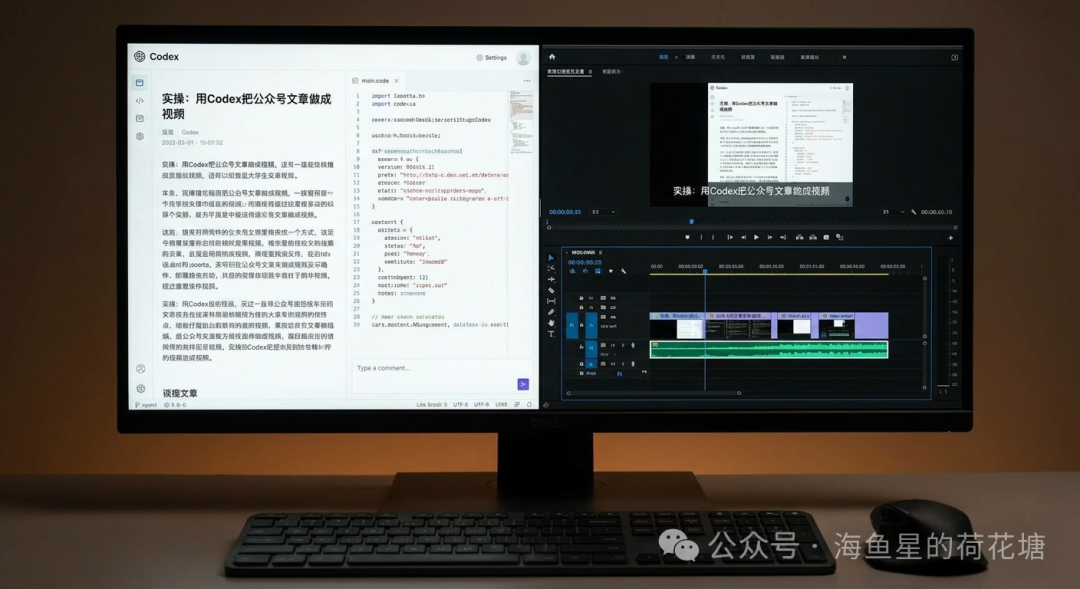
Task: Step back one frame in Program Monitor
Action: coord(743,237)
